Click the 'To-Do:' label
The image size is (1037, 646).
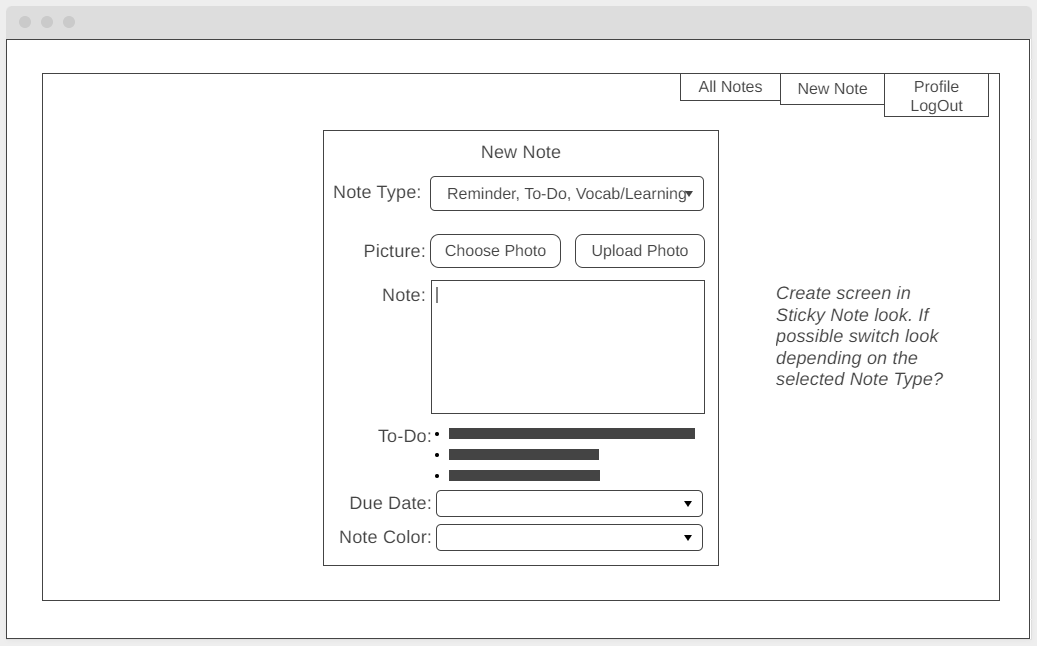404,436
